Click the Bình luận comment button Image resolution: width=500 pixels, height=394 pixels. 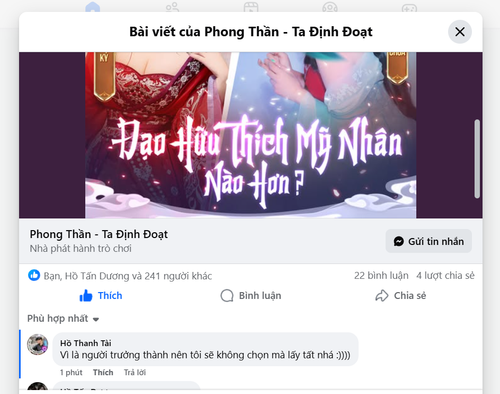251,296
